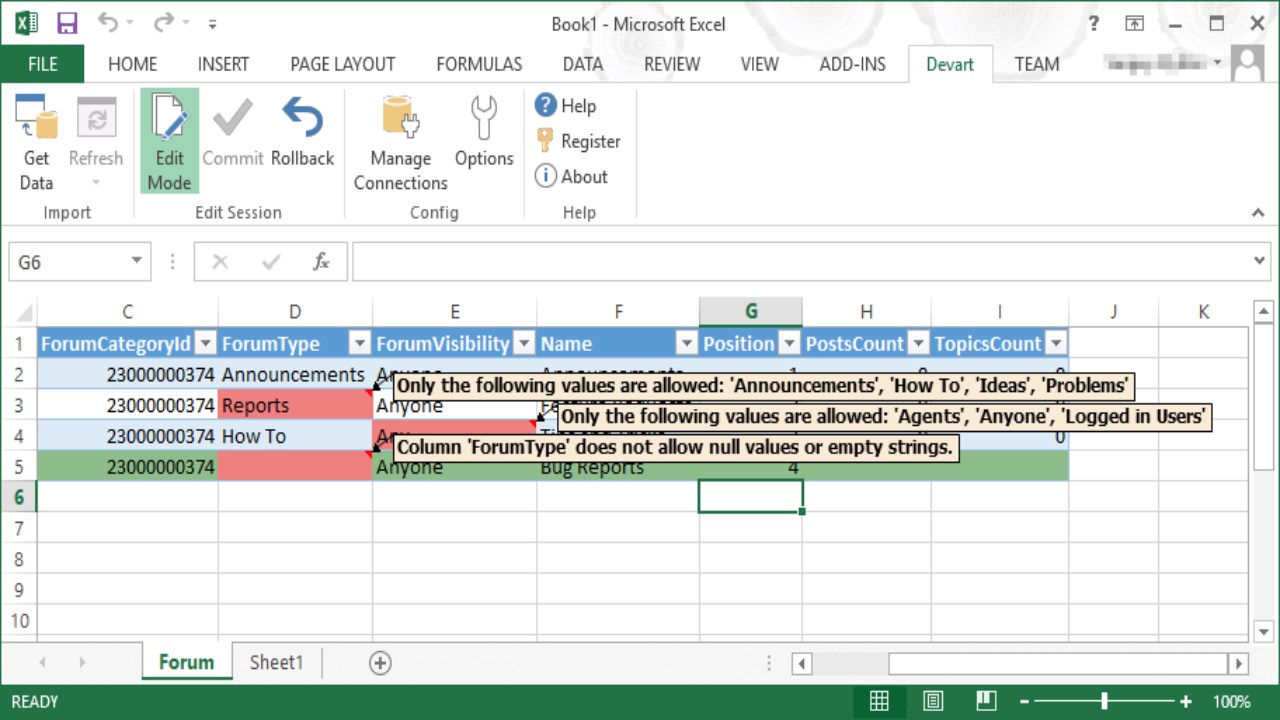Switch to the FORMULAS tab
The width and height of the screenshot is (1280, 720).
click(x=479, y=64)
